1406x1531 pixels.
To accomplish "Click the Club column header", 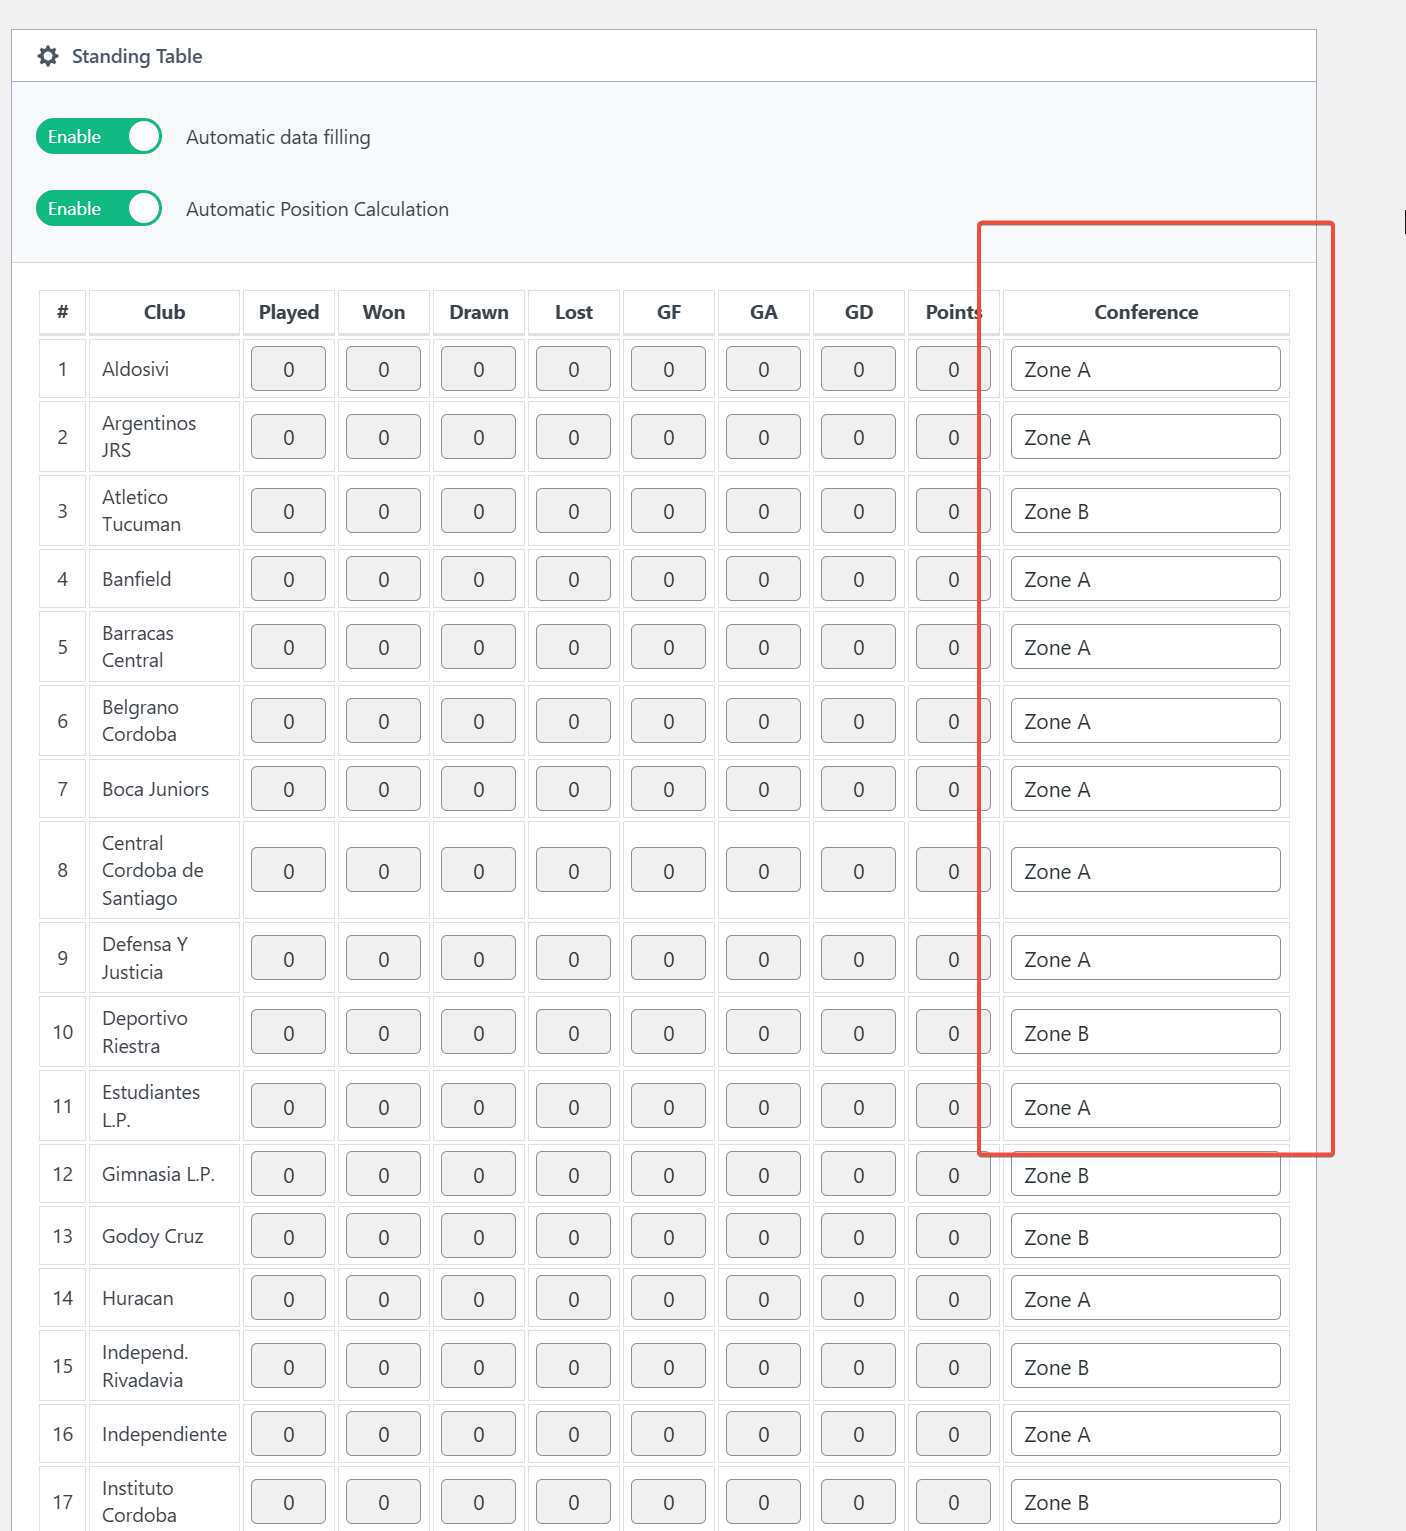I will [x=164, y=312].
